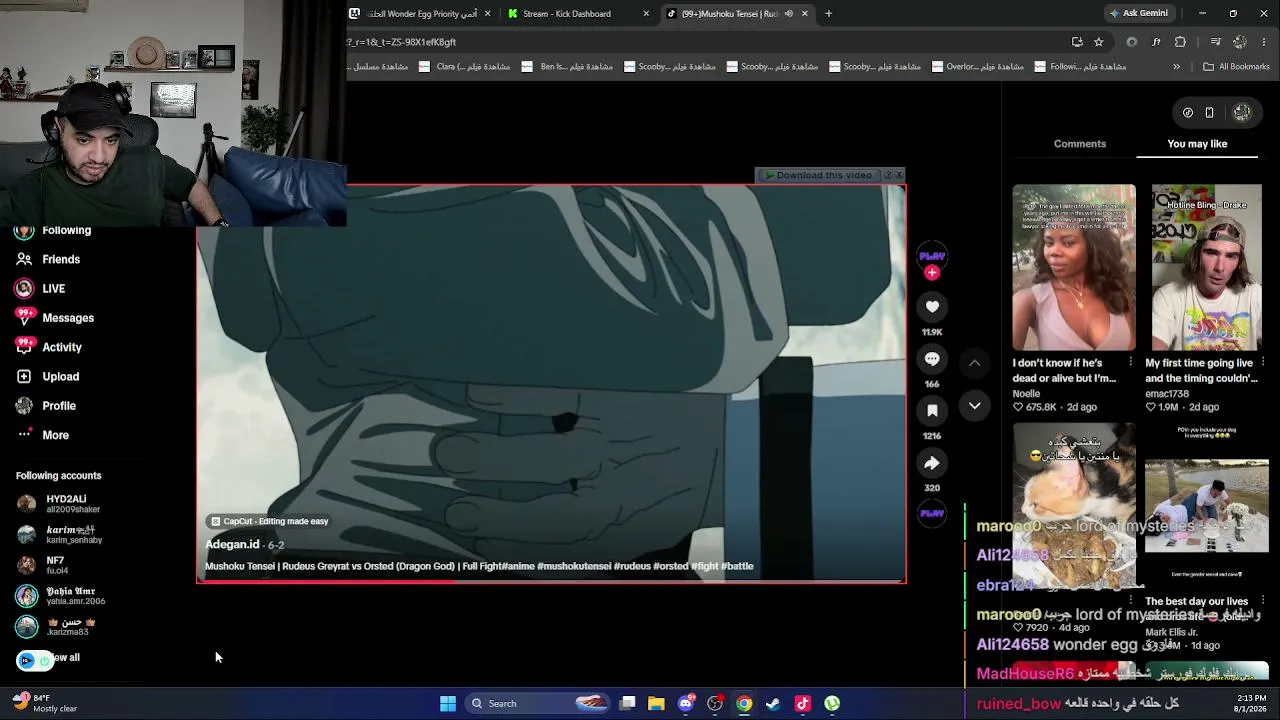This screenshot has width=1280, height=720.
Task: Click the CapCut Editing made easy badge
Action: click(x=269, y=521)
